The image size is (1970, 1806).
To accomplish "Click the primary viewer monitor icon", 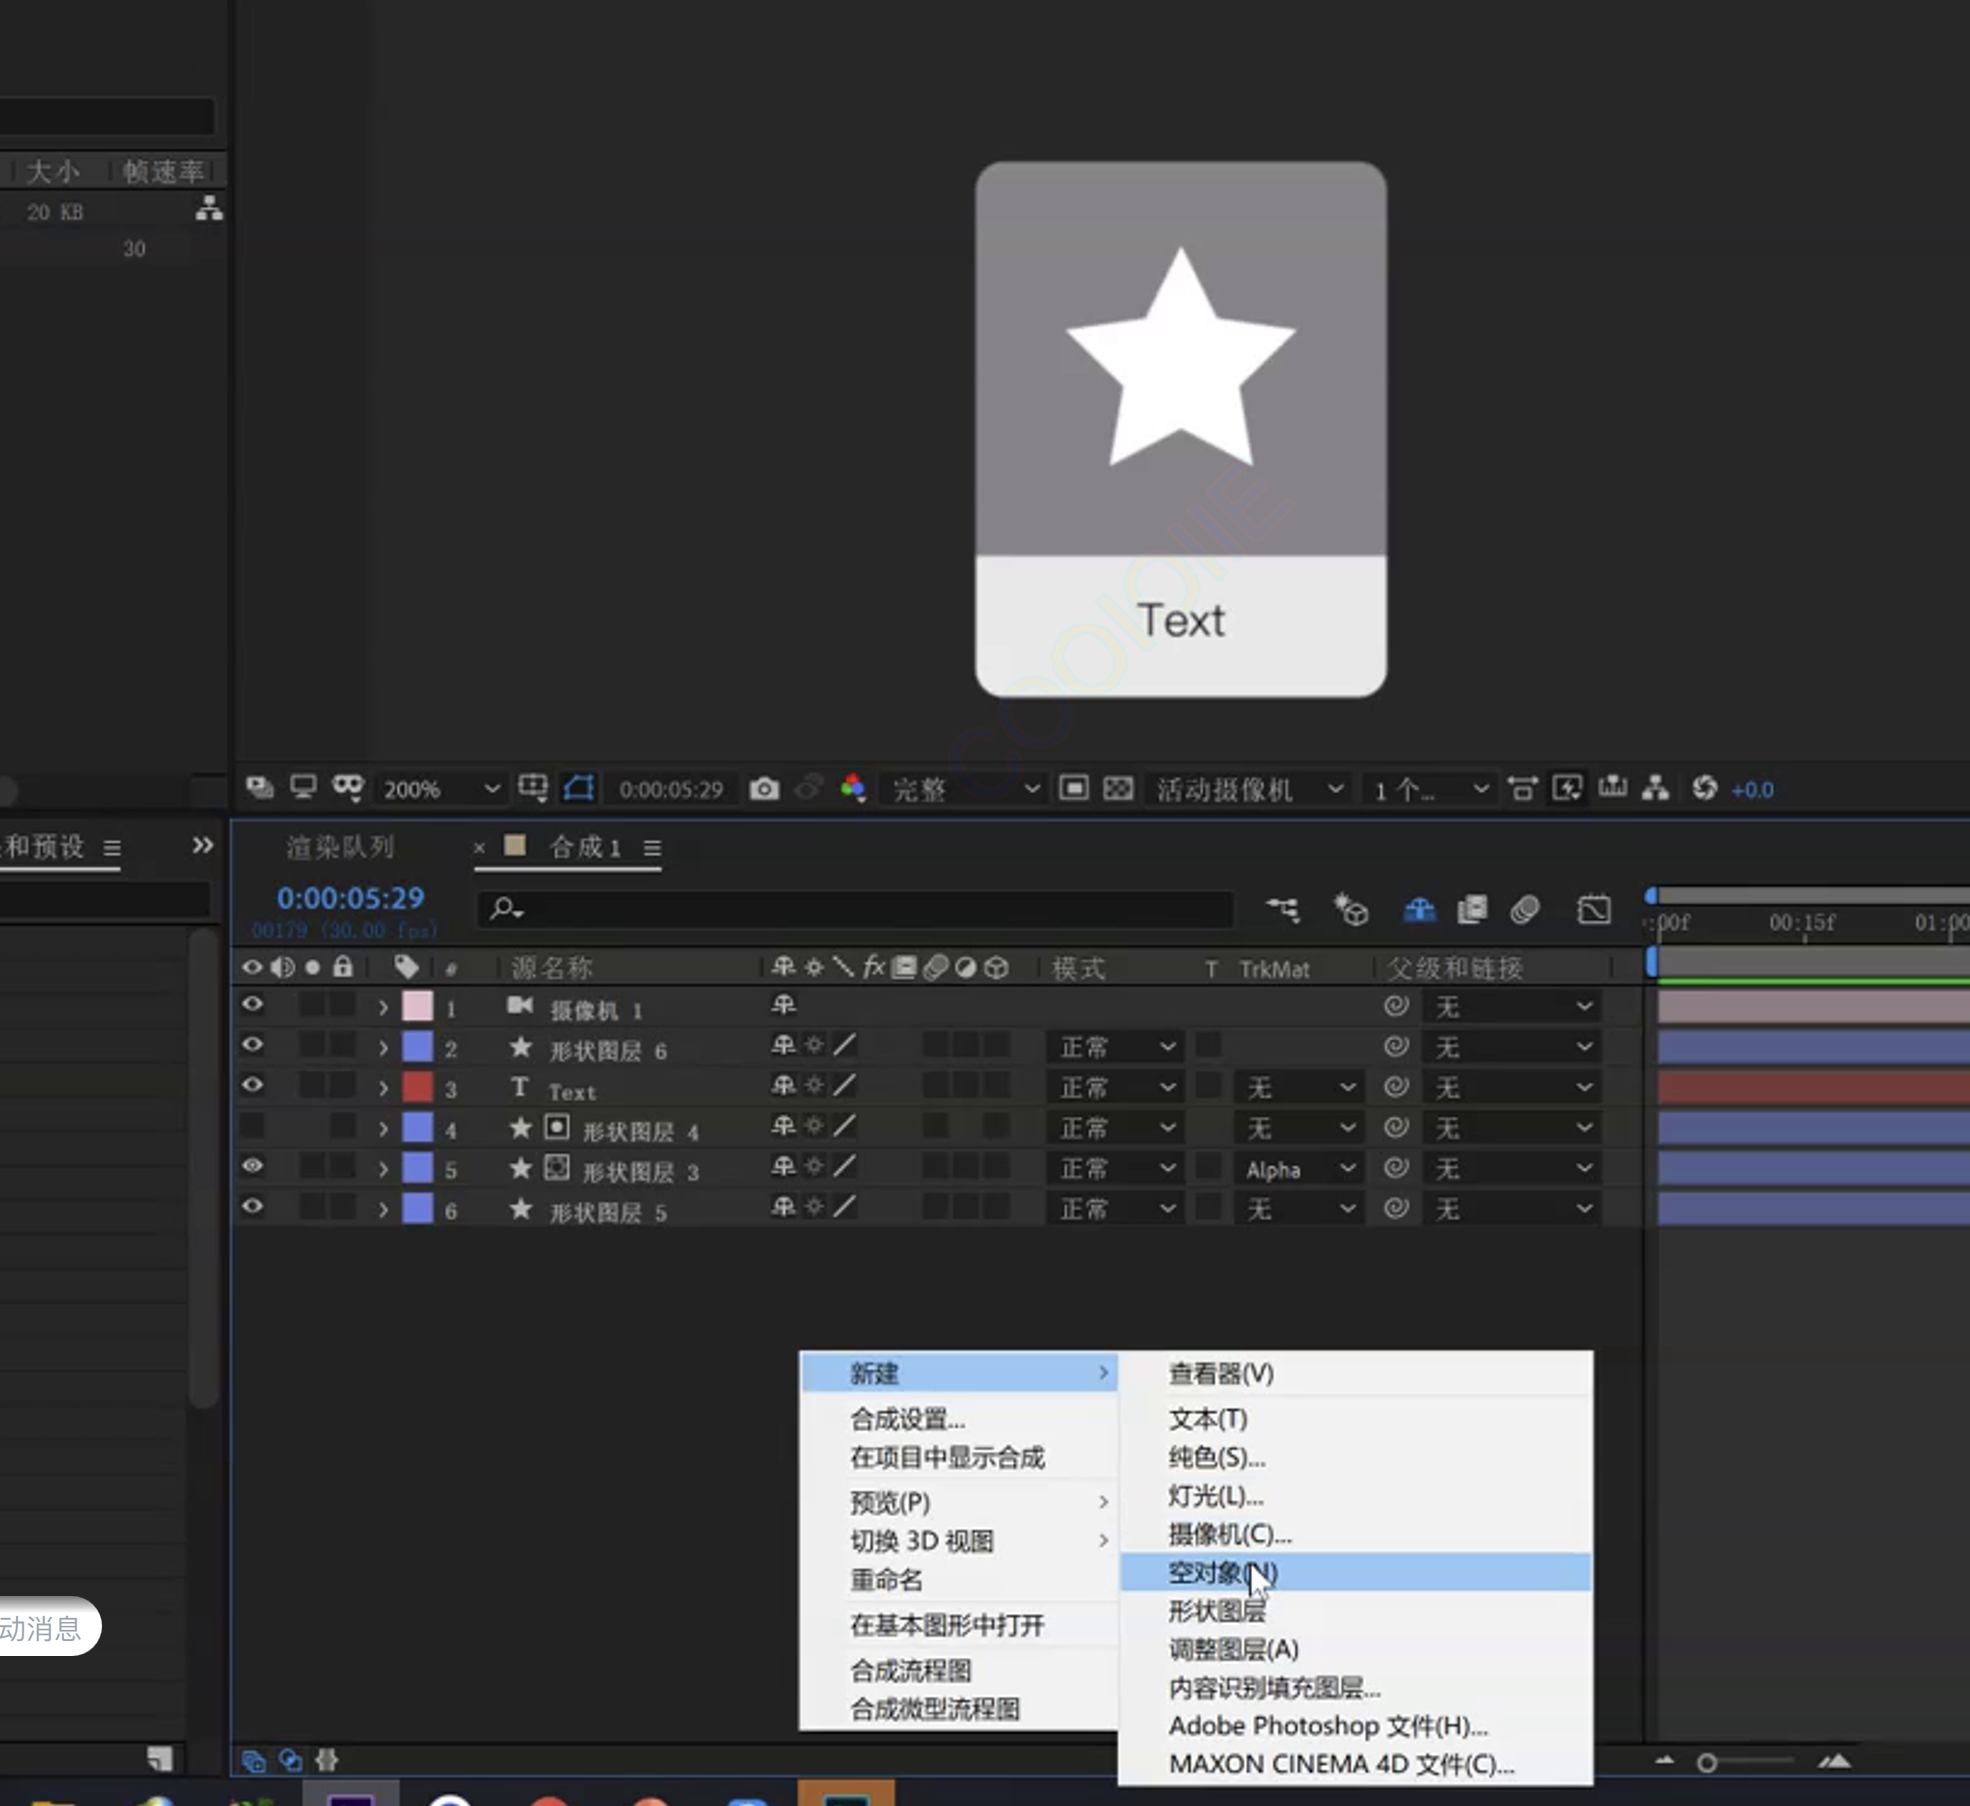I will point(303,789).
